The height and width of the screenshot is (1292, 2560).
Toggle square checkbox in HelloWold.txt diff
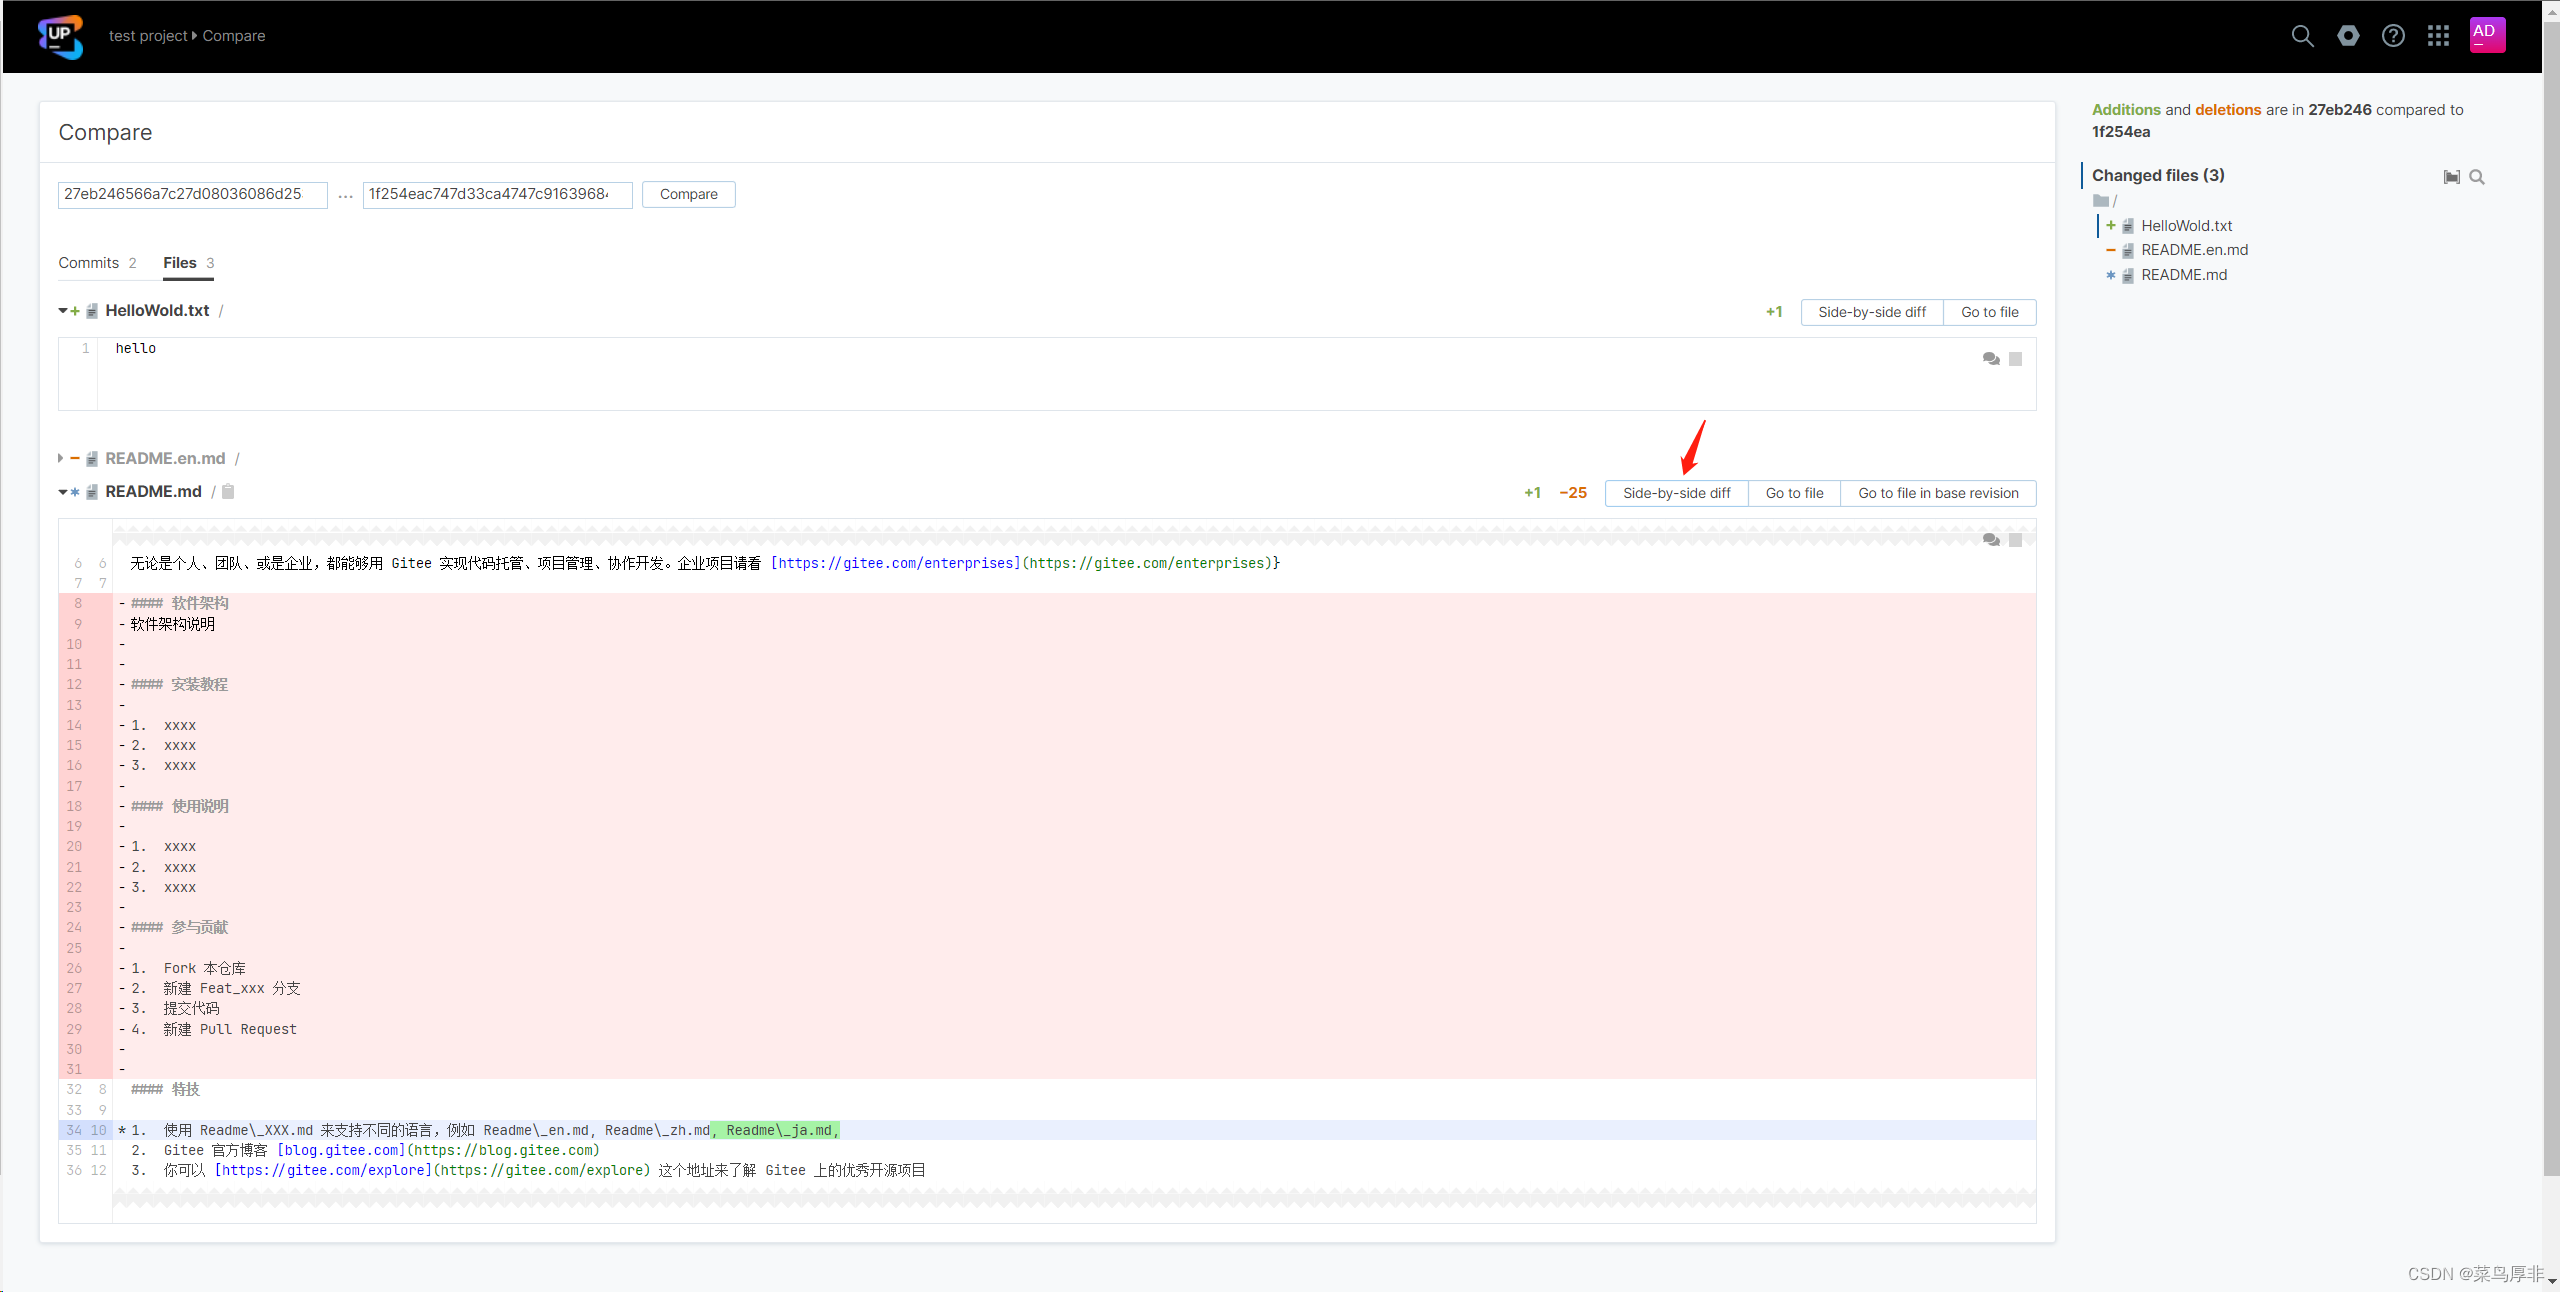click(2016, 359)
